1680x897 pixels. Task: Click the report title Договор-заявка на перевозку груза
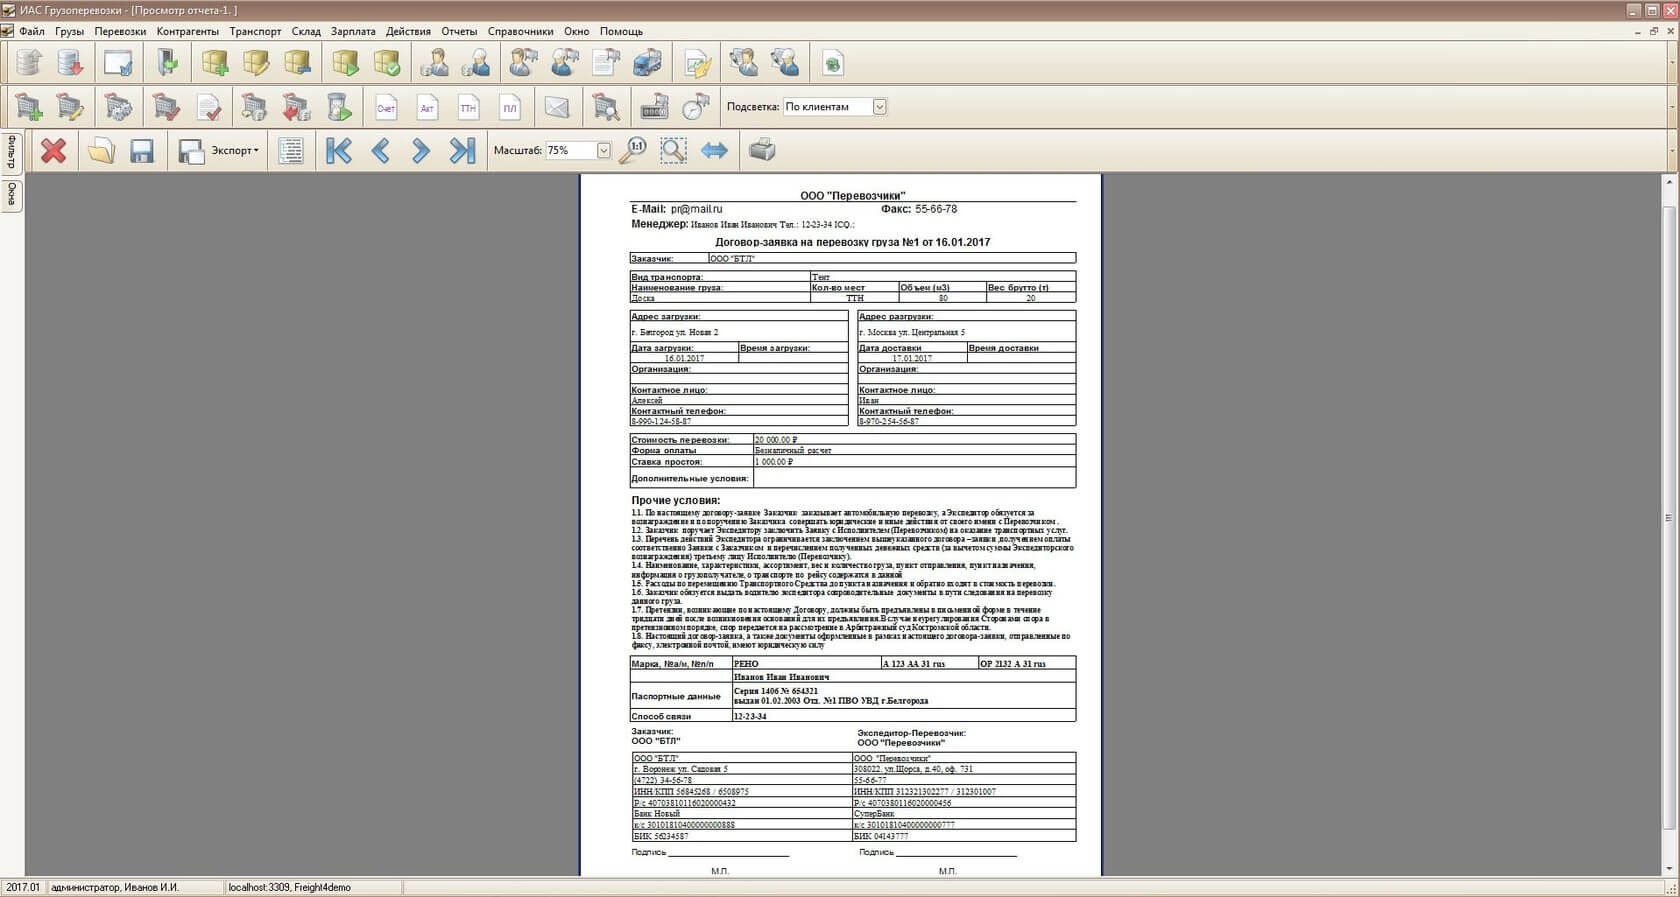tap(852, 242)
